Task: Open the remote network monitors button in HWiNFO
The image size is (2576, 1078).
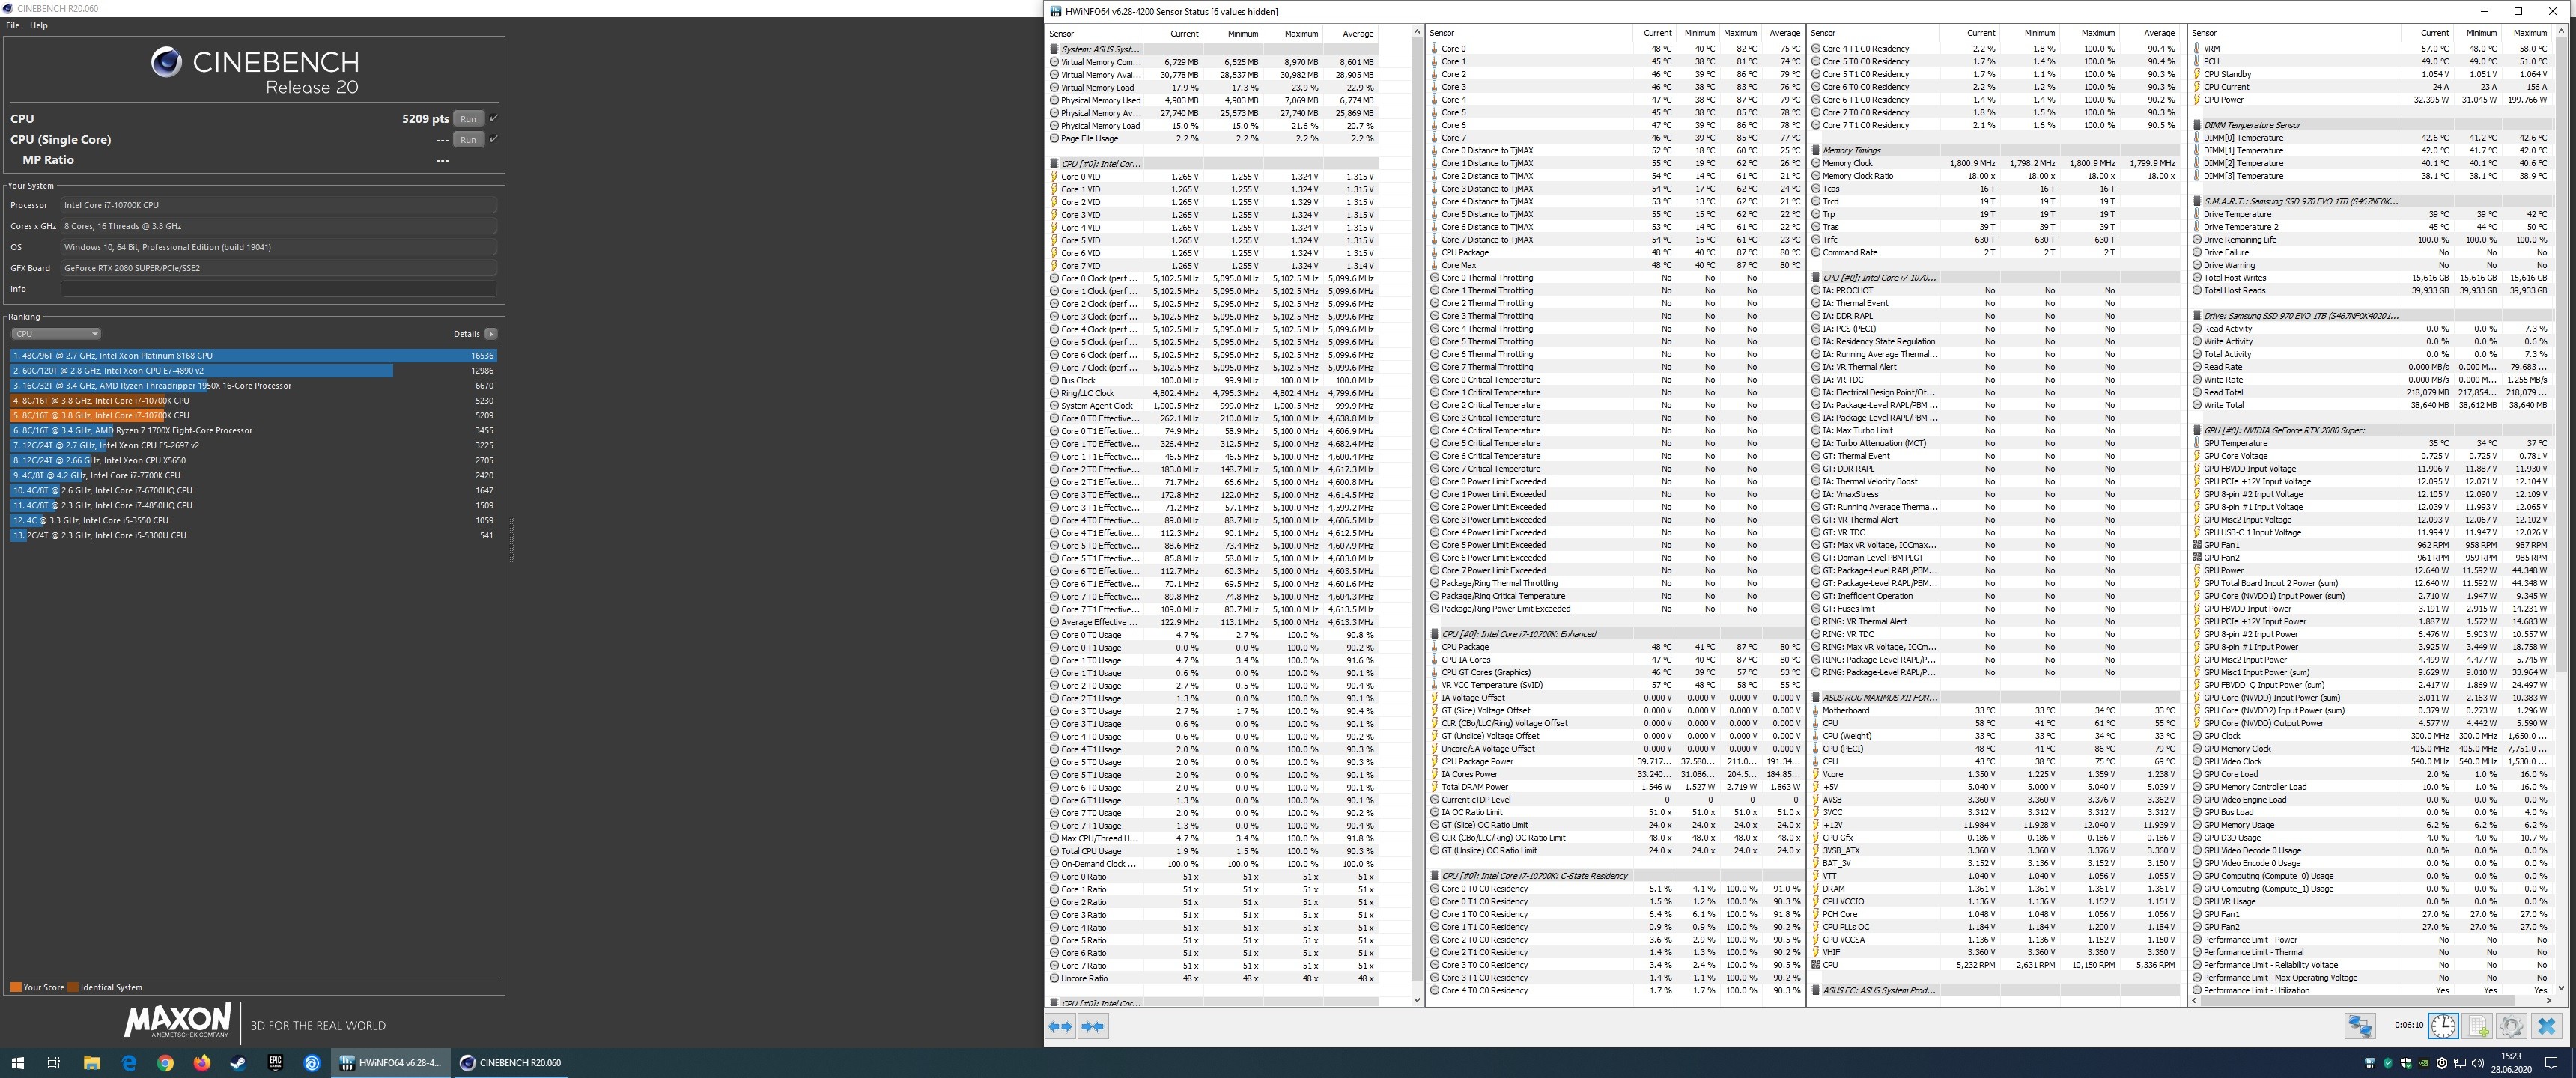Action: click(2360, 1026)
